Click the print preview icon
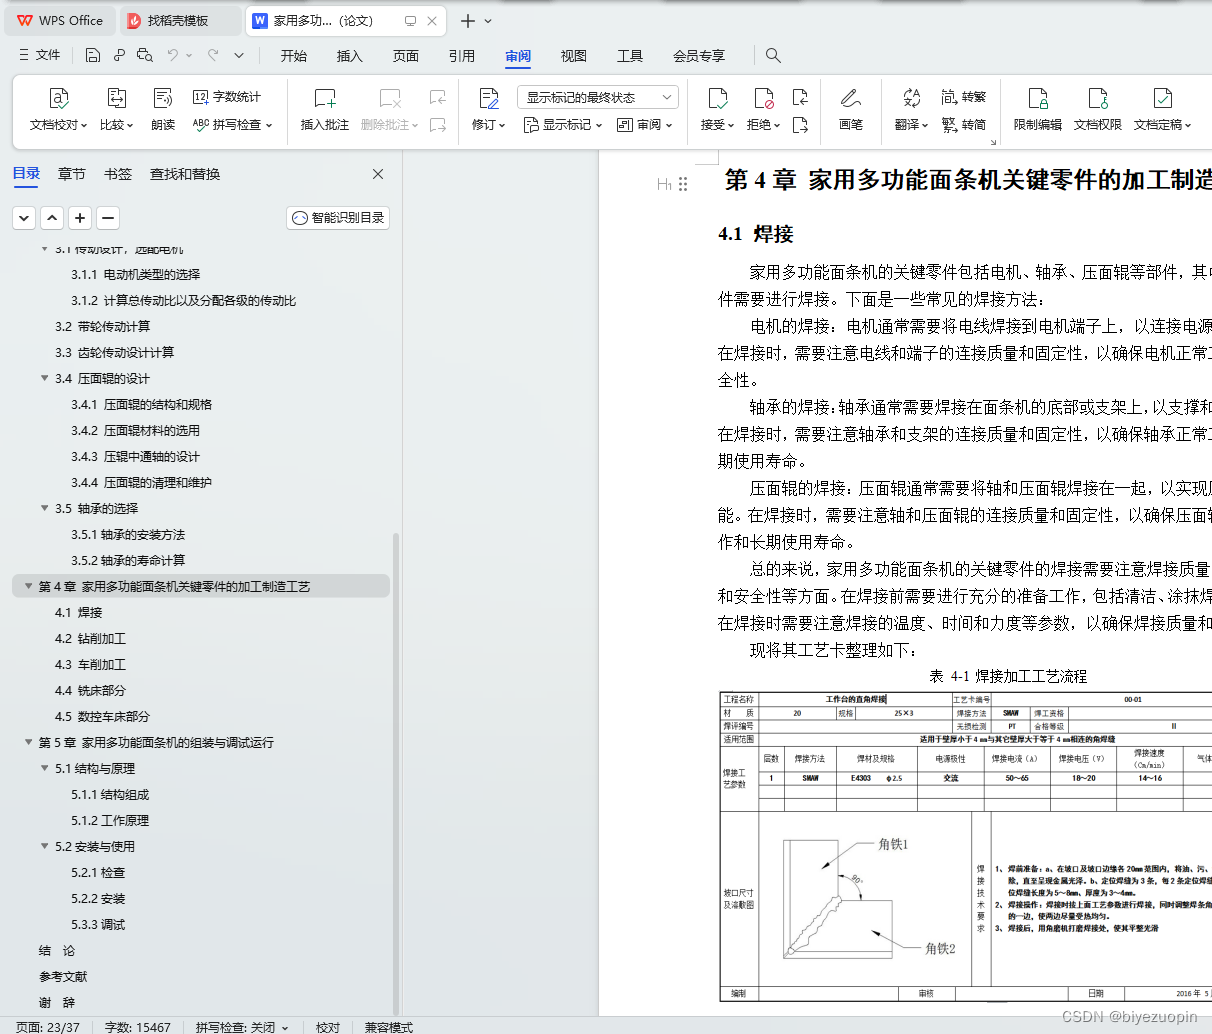This screenshot has width=1212, height=1034. (x=145, y=55)
